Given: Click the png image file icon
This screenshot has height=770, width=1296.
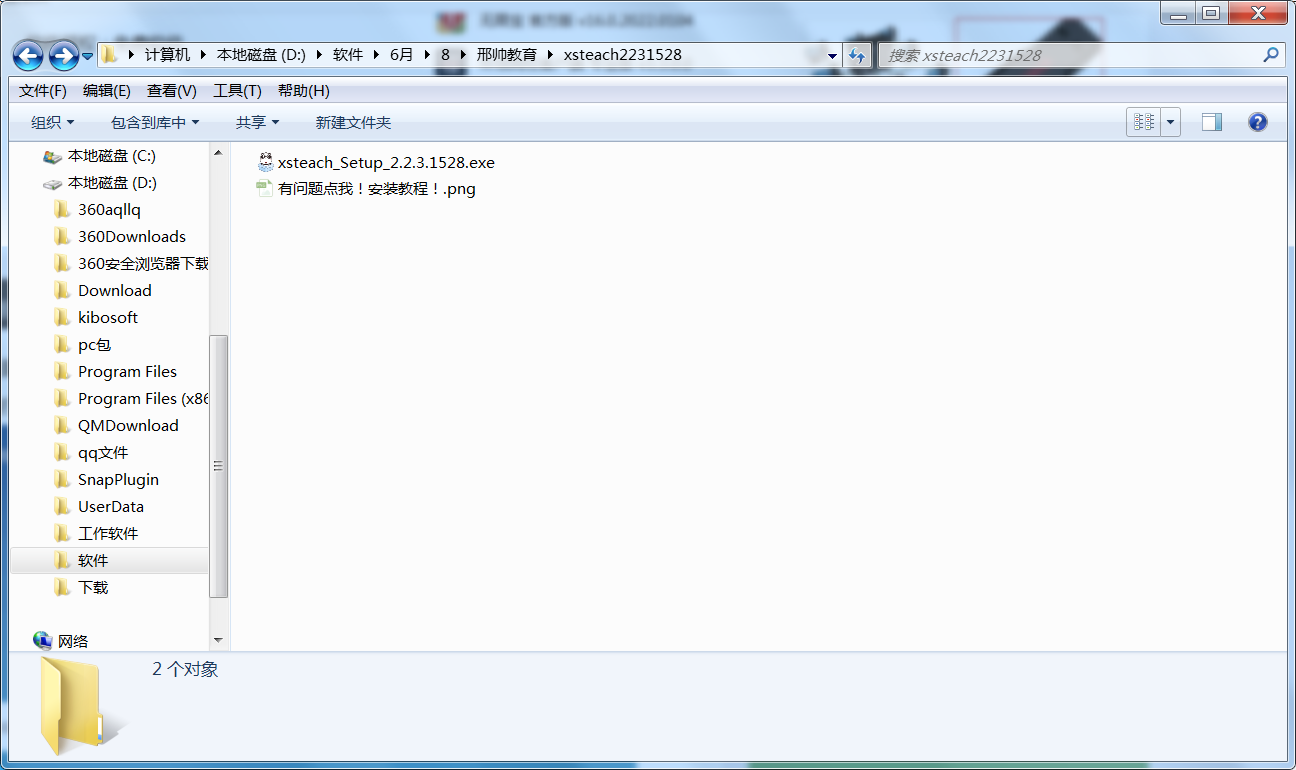Looking at the screenshot, I should pos(265,189).
